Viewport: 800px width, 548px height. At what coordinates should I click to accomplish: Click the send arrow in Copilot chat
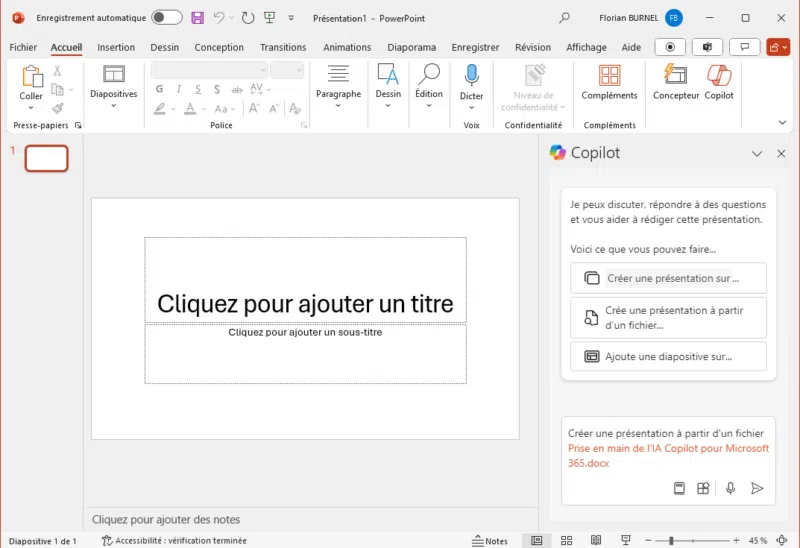click(x=757, y=488)
